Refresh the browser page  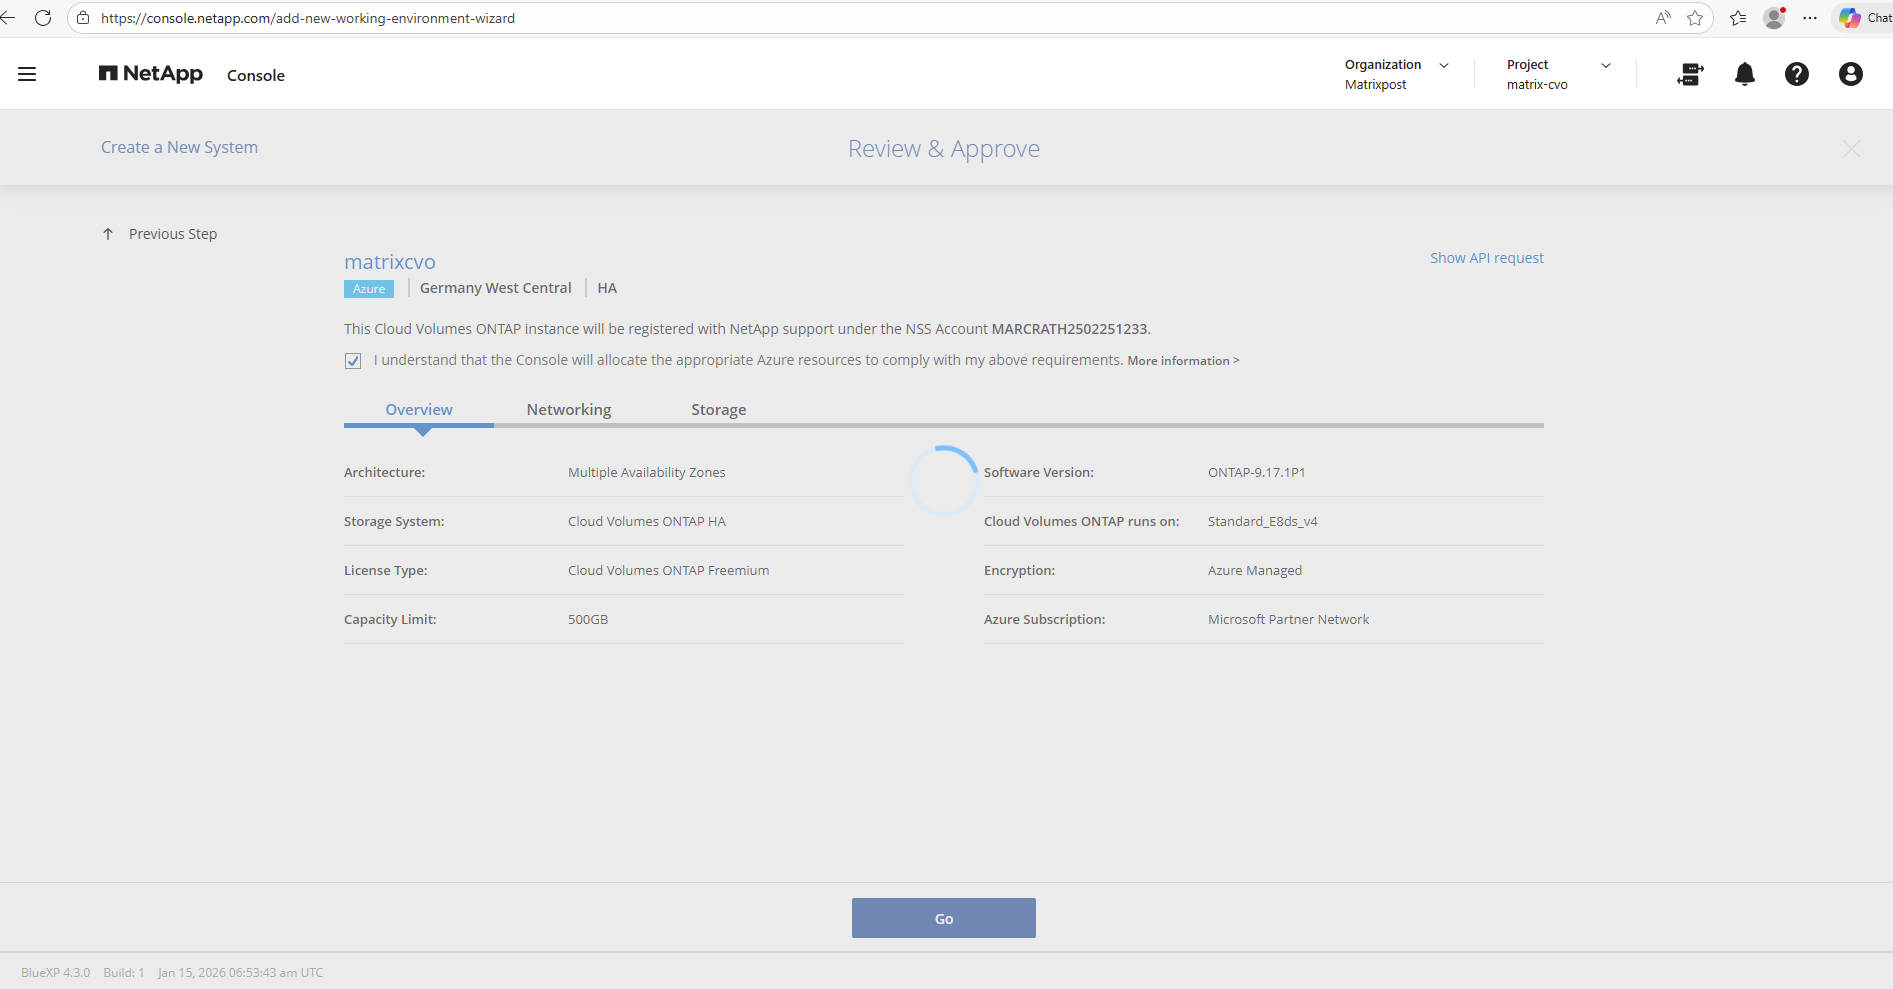coord(43,18)
